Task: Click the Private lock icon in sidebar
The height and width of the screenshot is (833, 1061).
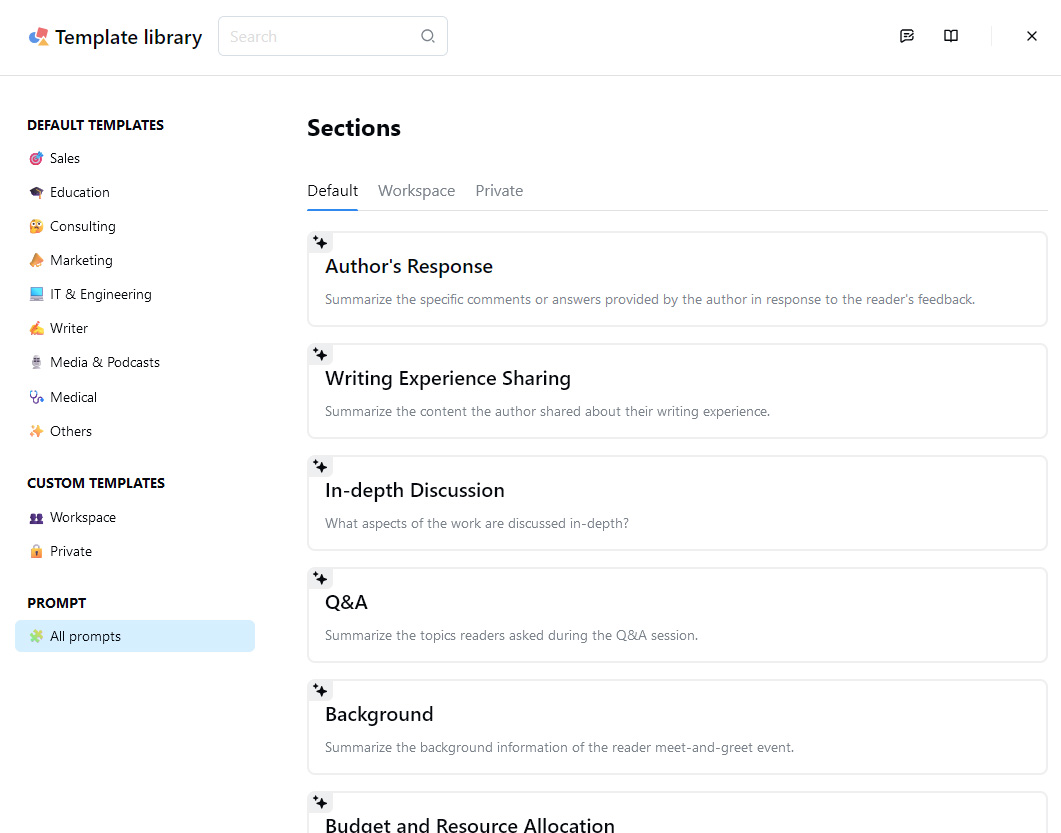Action: coord(36,551)
